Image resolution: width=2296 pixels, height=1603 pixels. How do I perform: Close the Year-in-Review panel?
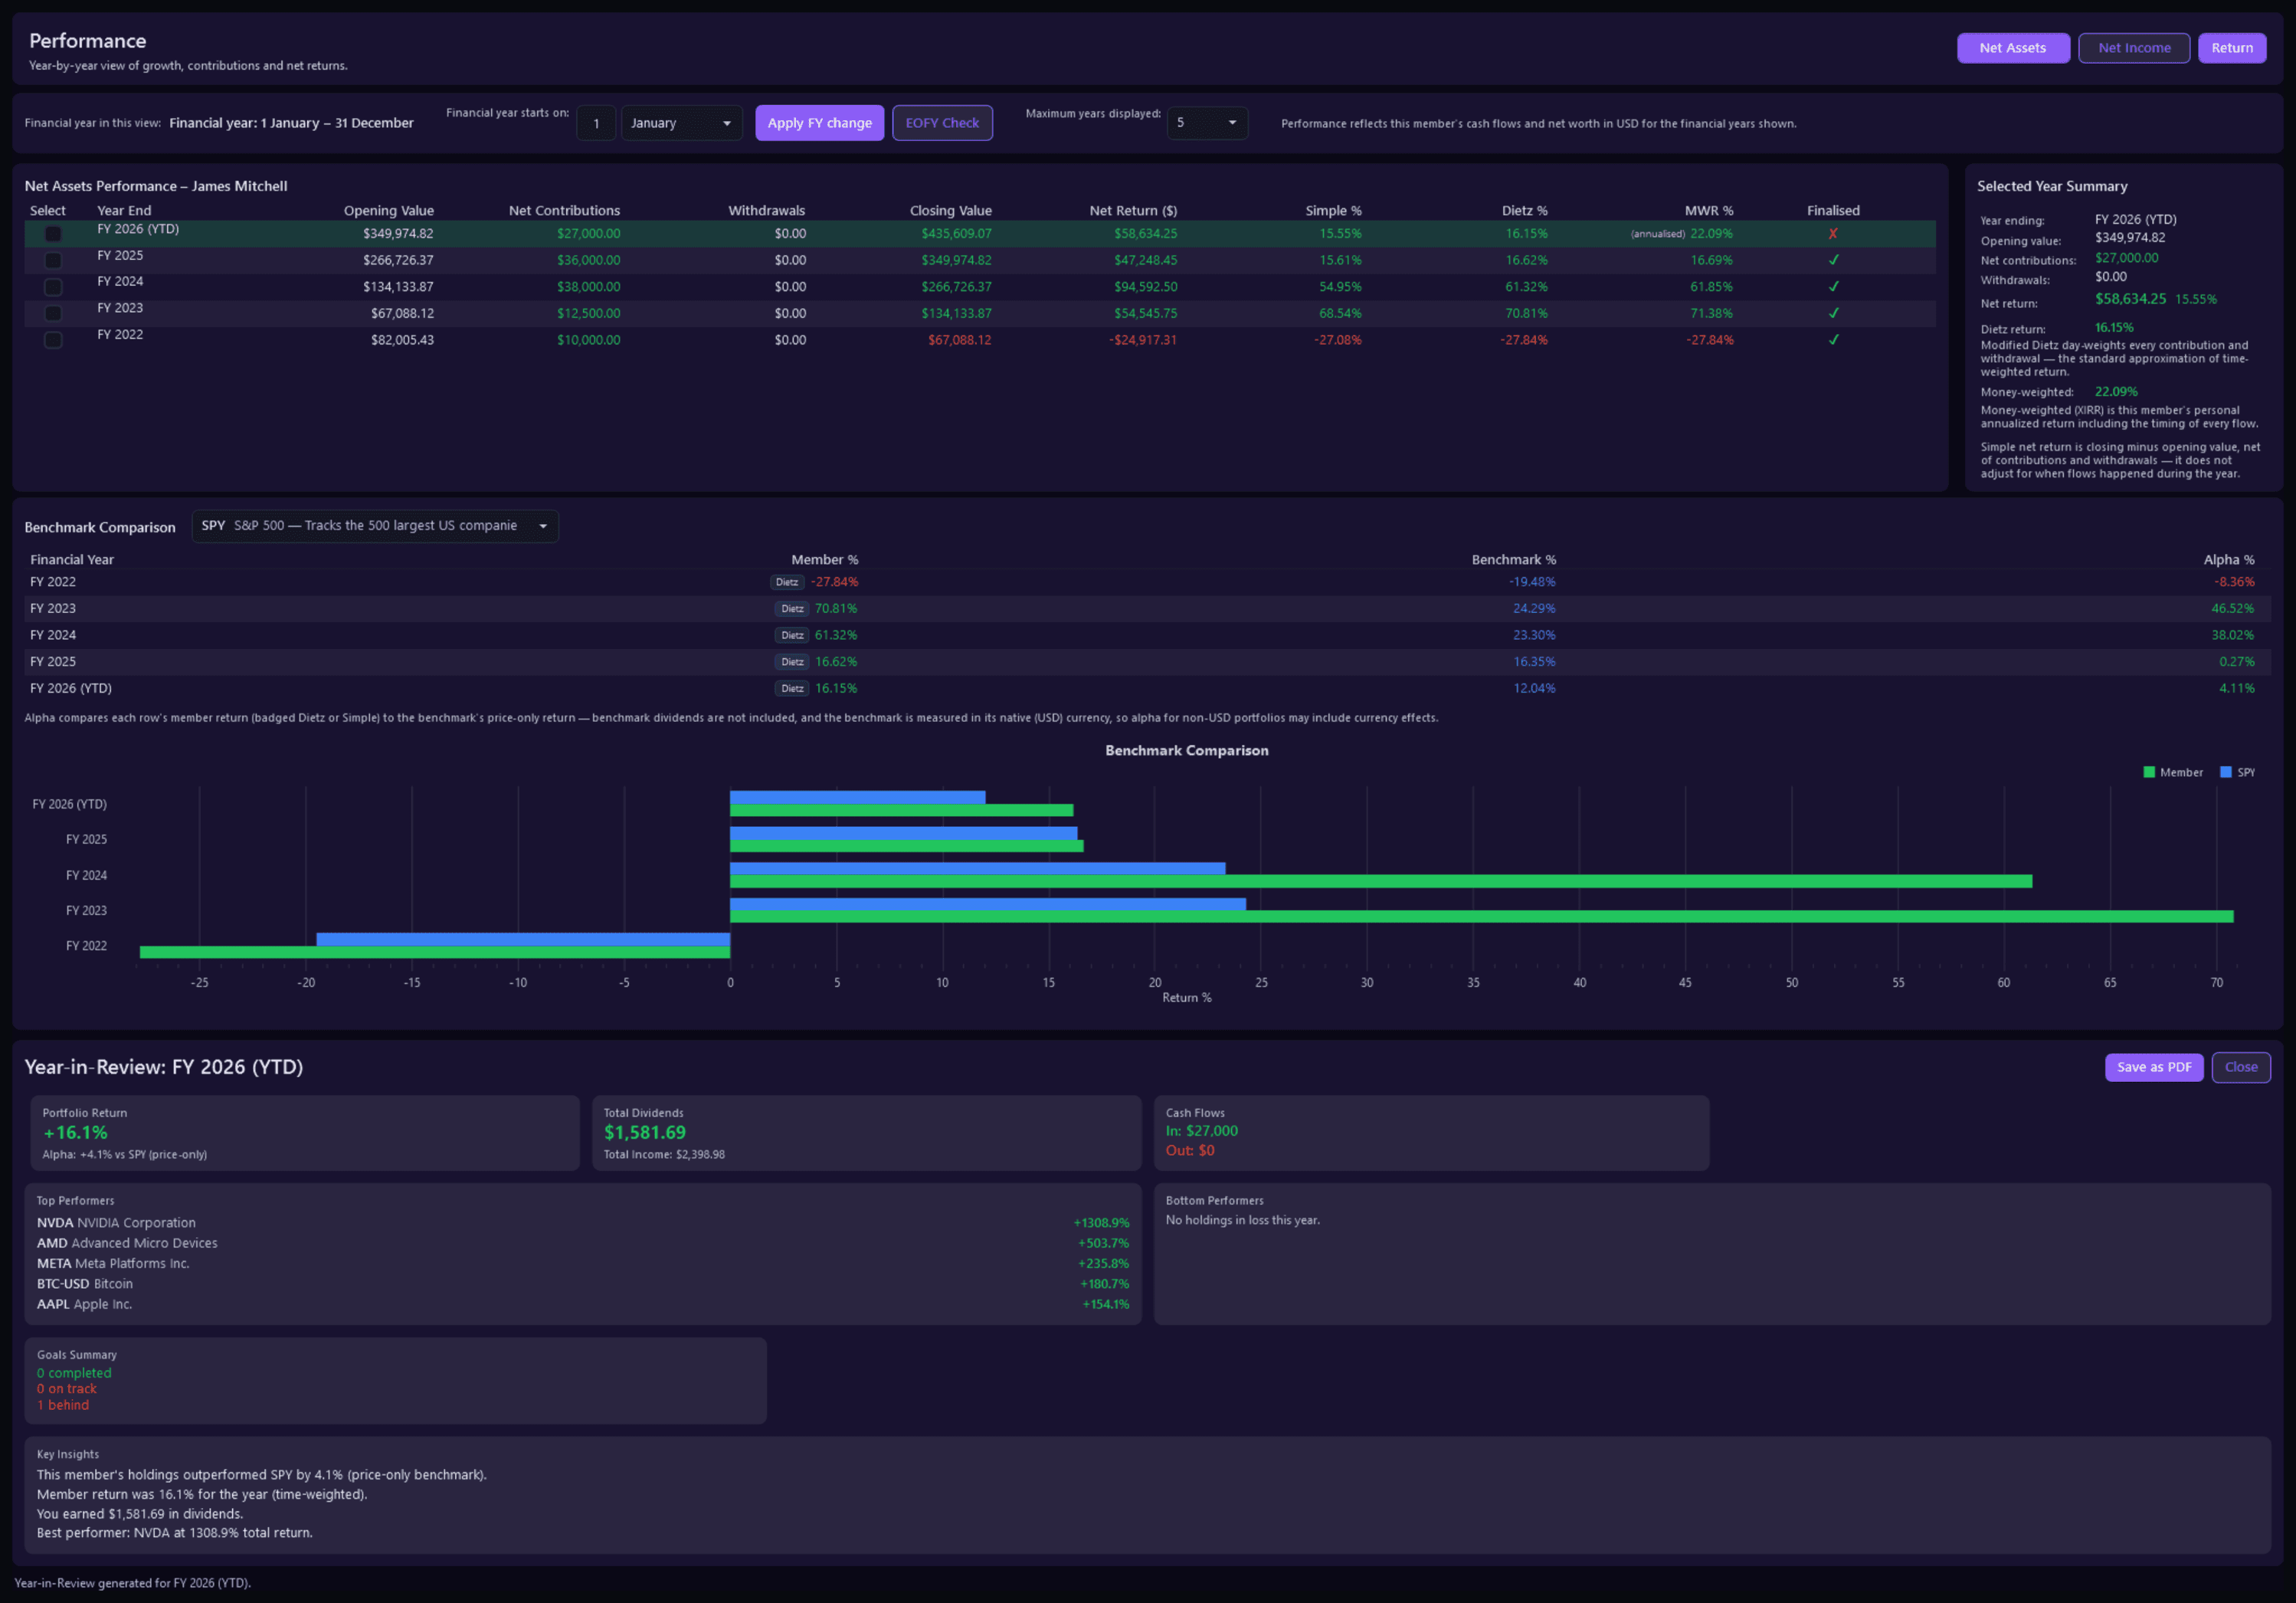[2240, 1067]
